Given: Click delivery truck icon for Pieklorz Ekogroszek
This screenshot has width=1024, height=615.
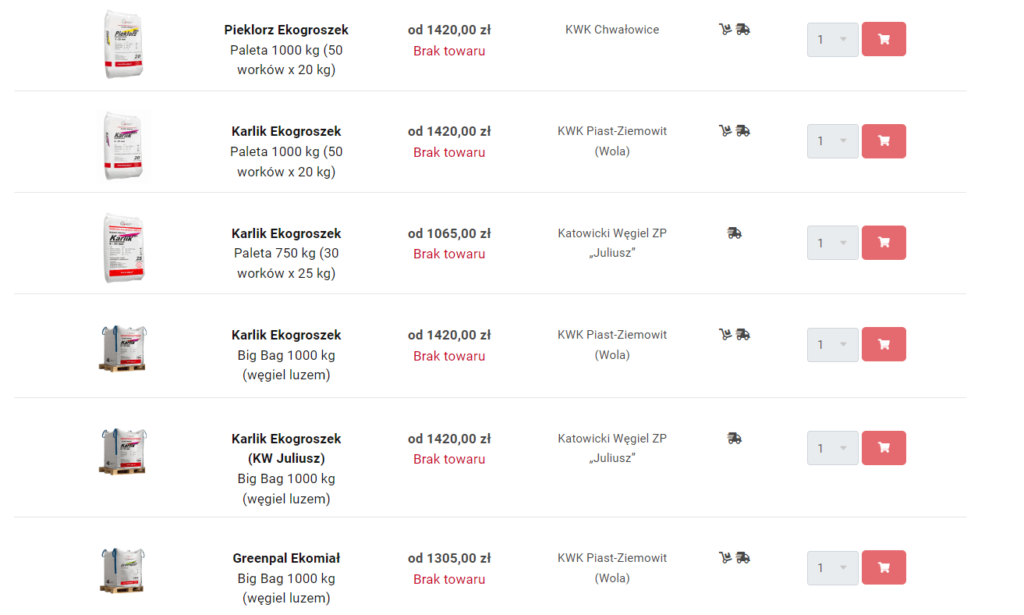Looking at the screenshot, I should coord(743,29).
